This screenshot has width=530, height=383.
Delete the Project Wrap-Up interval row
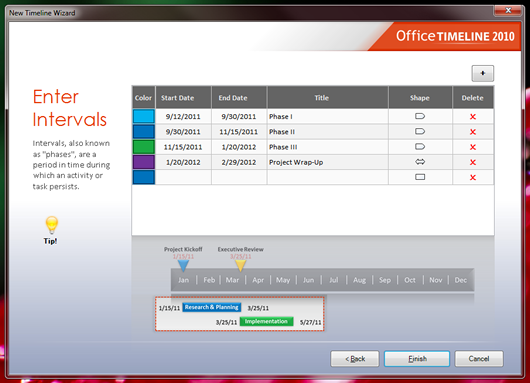click(x=473, y=162)
